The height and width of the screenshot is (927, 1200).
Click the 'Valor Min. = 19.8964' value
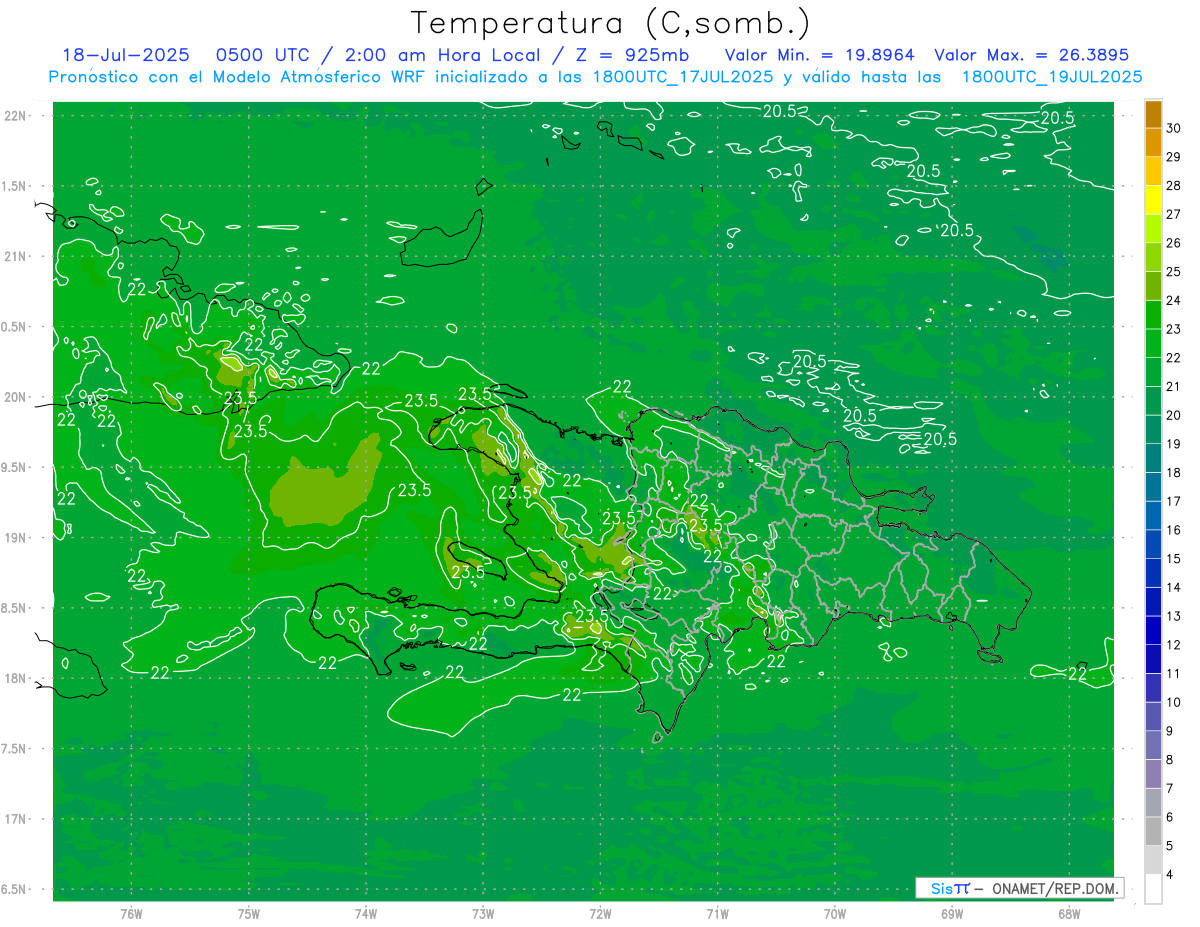click(x=820, y=56)
